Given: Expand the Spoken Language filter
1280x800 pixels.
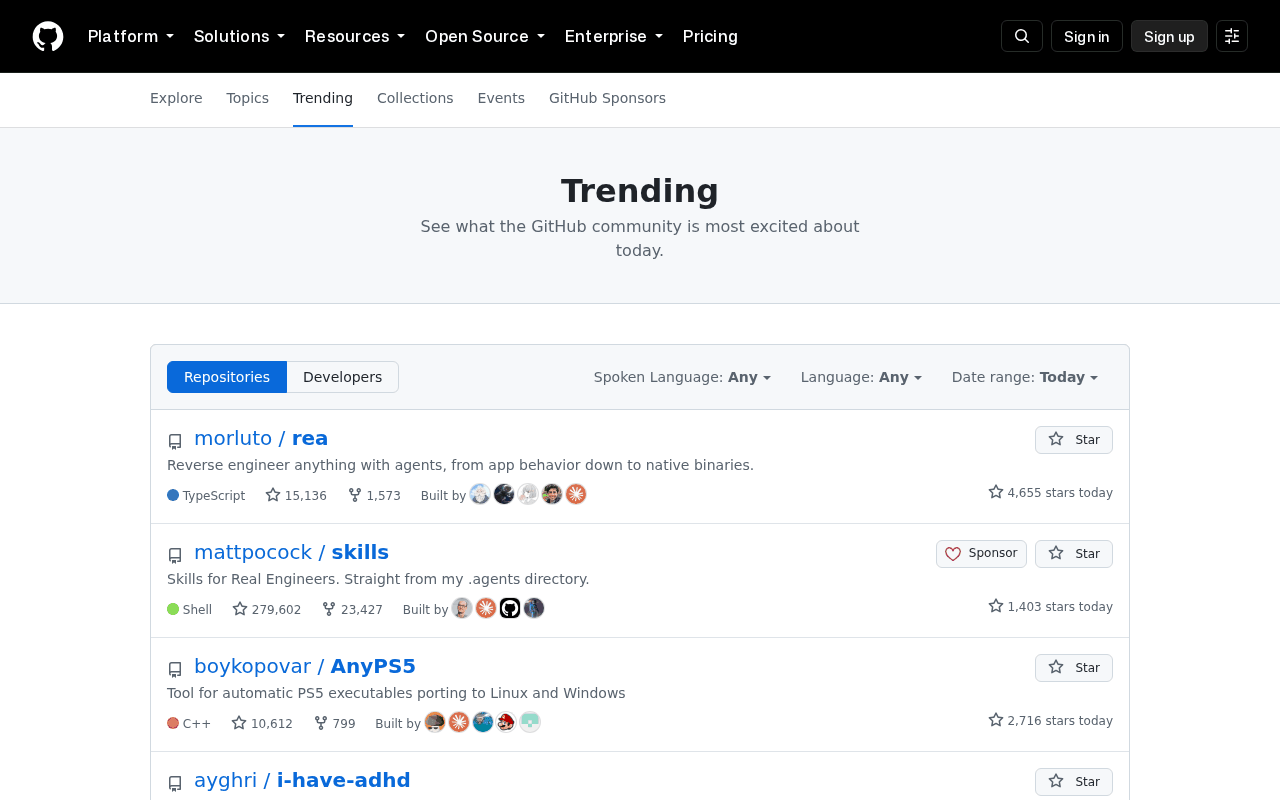Looking at the screenshot, I should pyautogui.click(x=682, y=377).
